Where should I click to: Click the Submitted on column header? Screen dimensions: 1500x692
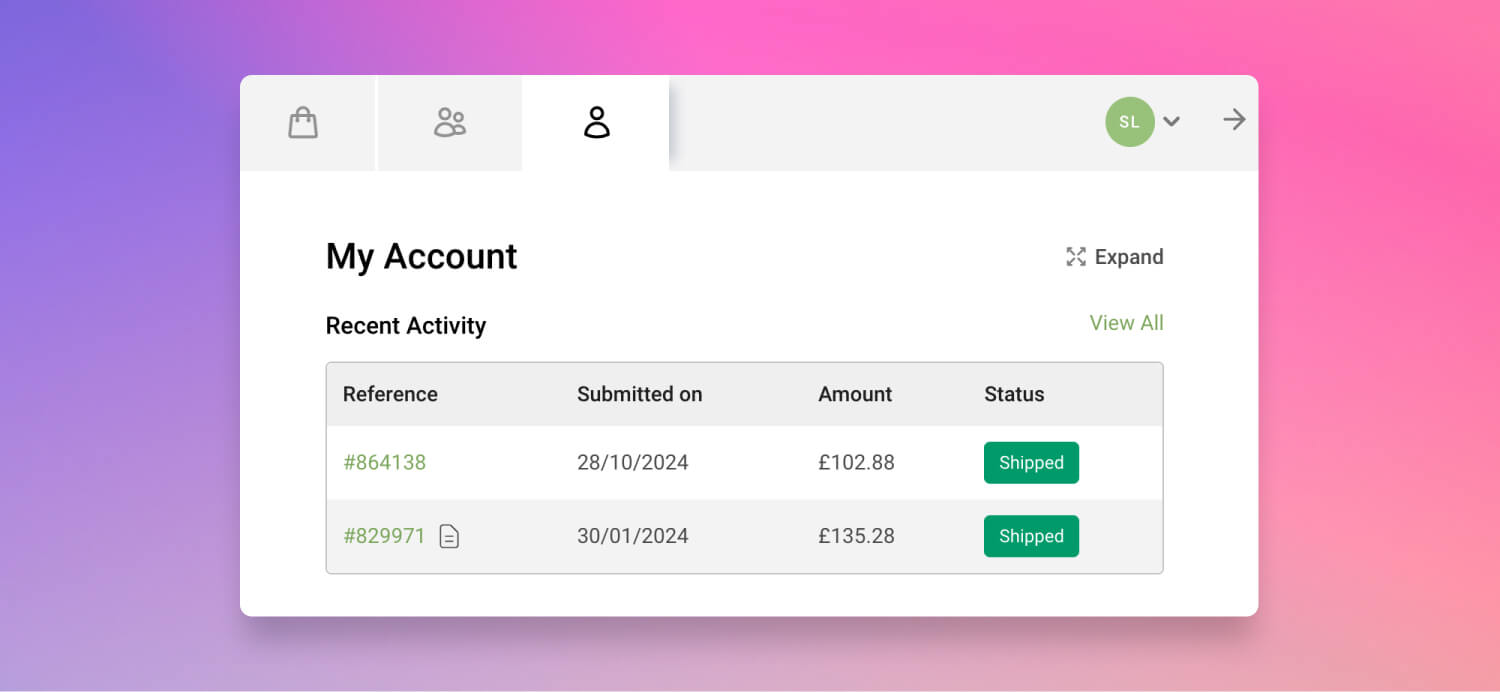pyautogui.click(x=640, y=394)
